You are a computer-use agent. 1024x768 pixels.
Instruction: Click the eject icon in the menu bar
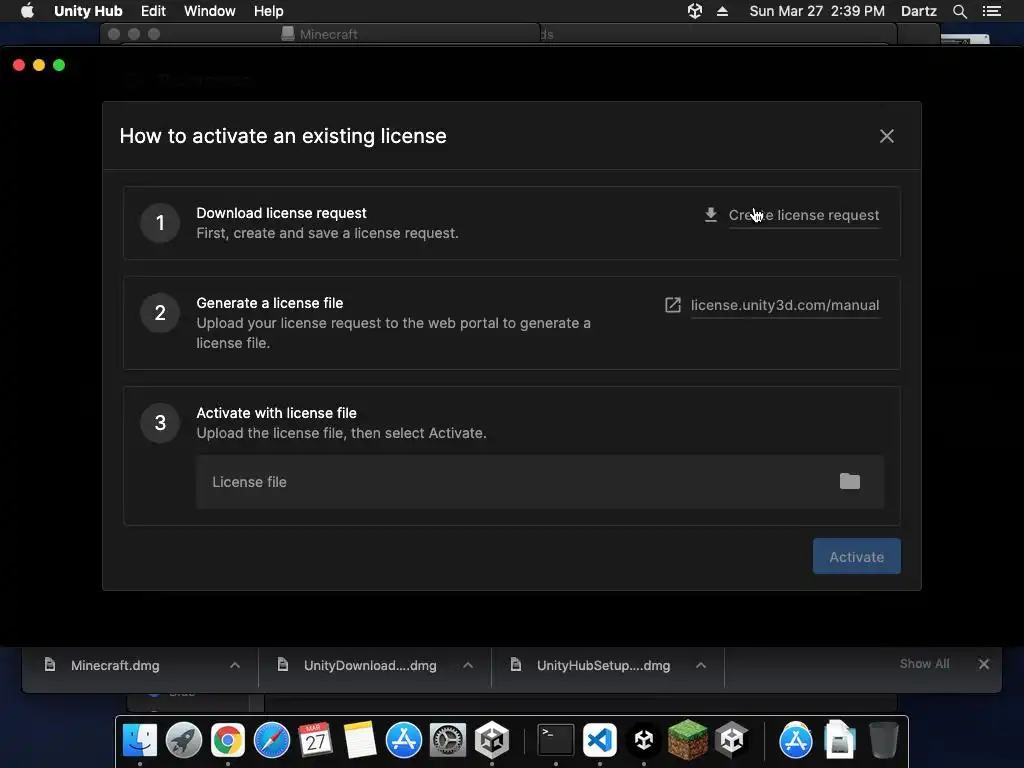[x=722, y=11]
